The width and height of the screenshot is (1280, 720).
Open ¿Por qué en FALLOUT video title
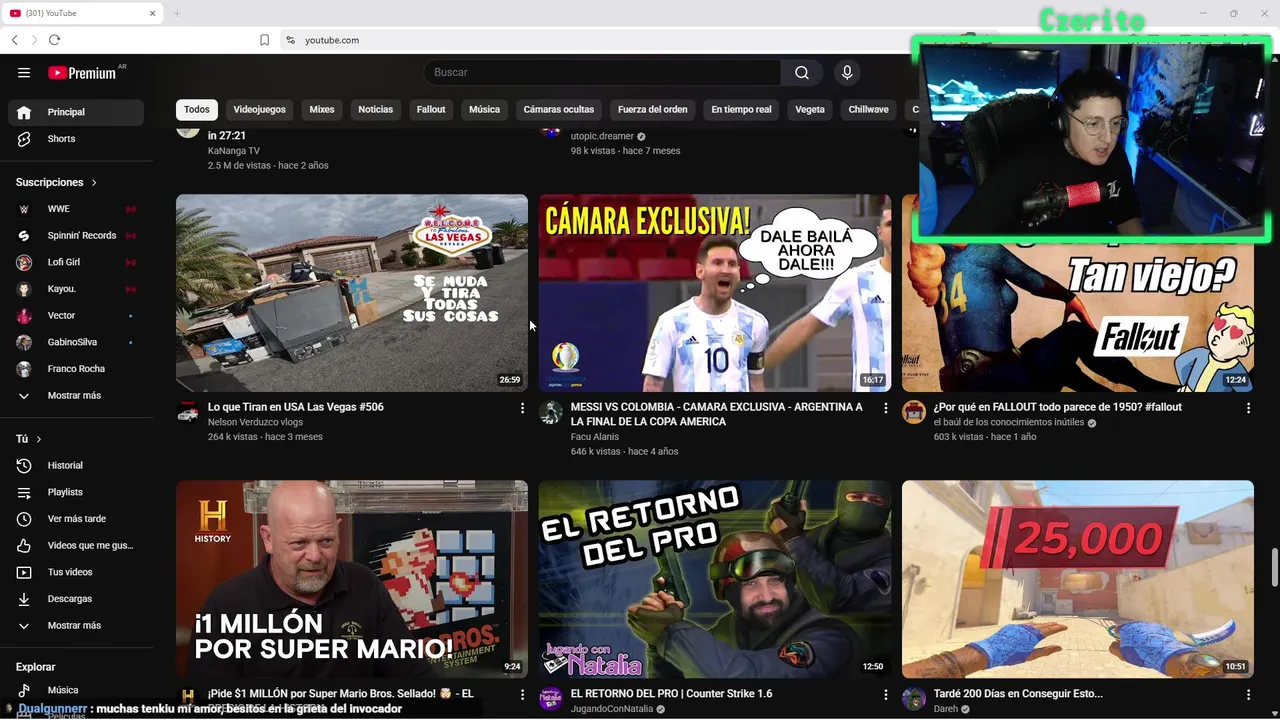[x=1058, y=407]
